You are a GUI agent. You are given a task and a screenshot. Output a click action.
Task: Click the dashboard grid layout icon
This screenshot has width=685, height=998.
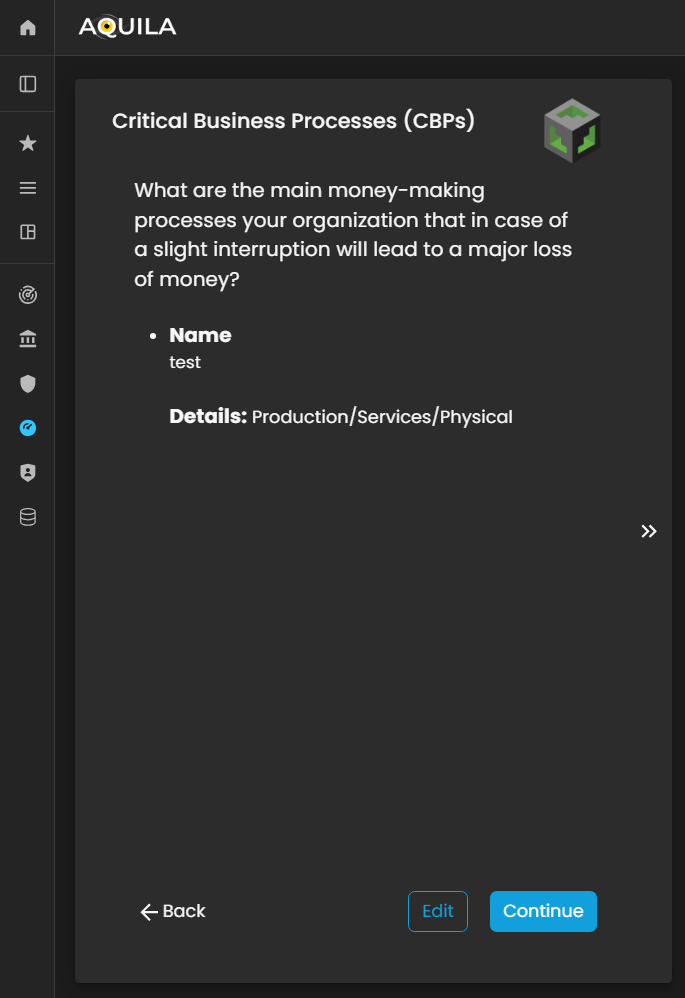[x=28, y=232]
